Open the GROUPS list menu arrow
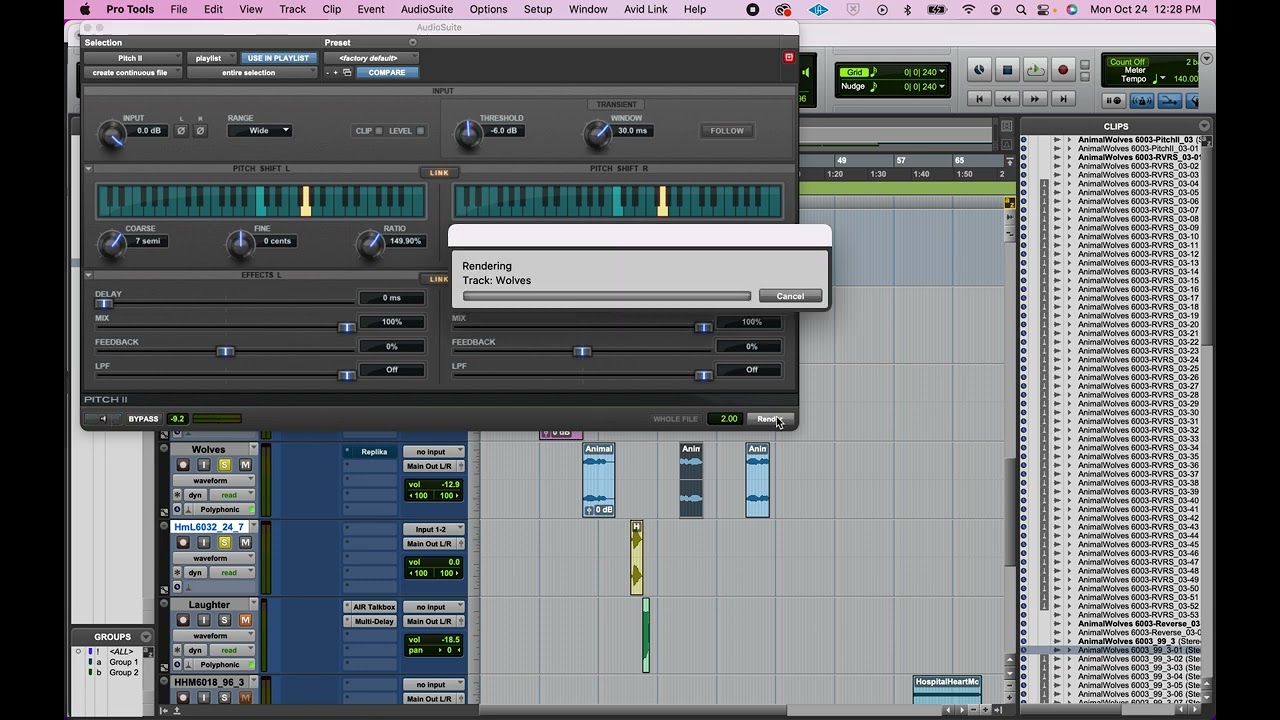Screen dimensions: 1280x720 [x=146, y=637]
